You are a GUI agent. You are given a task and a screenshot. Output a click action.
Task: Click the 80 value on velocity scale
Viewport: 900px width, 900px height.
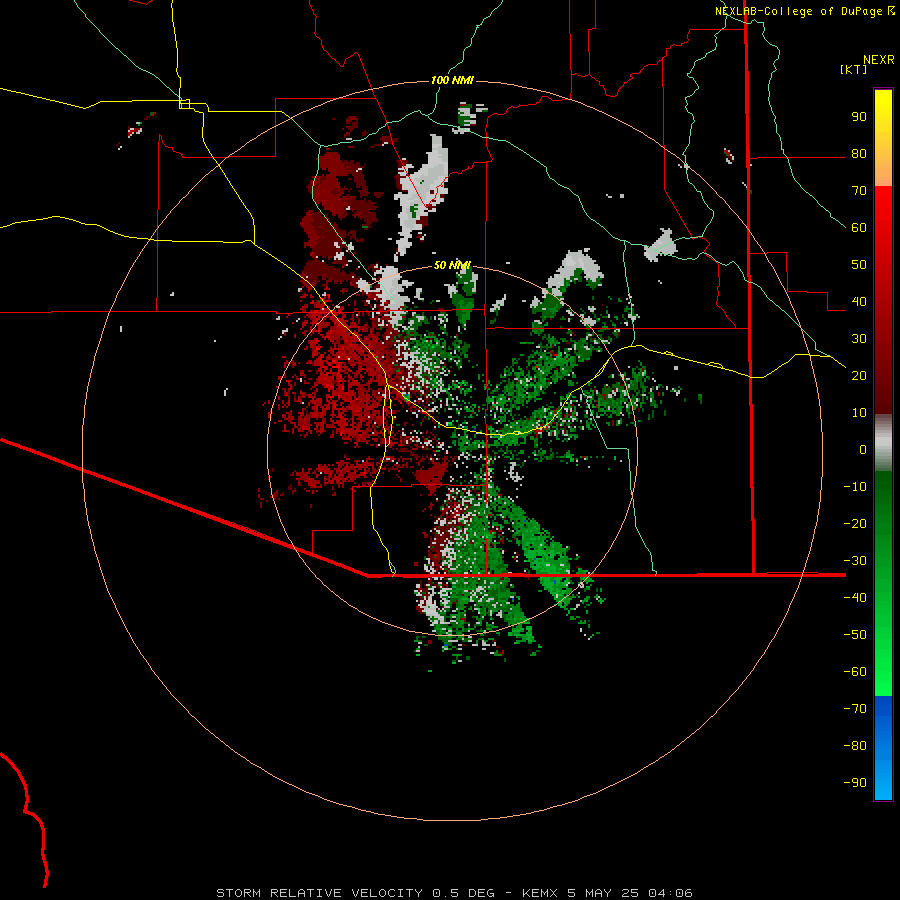click(x=859, y=153)
